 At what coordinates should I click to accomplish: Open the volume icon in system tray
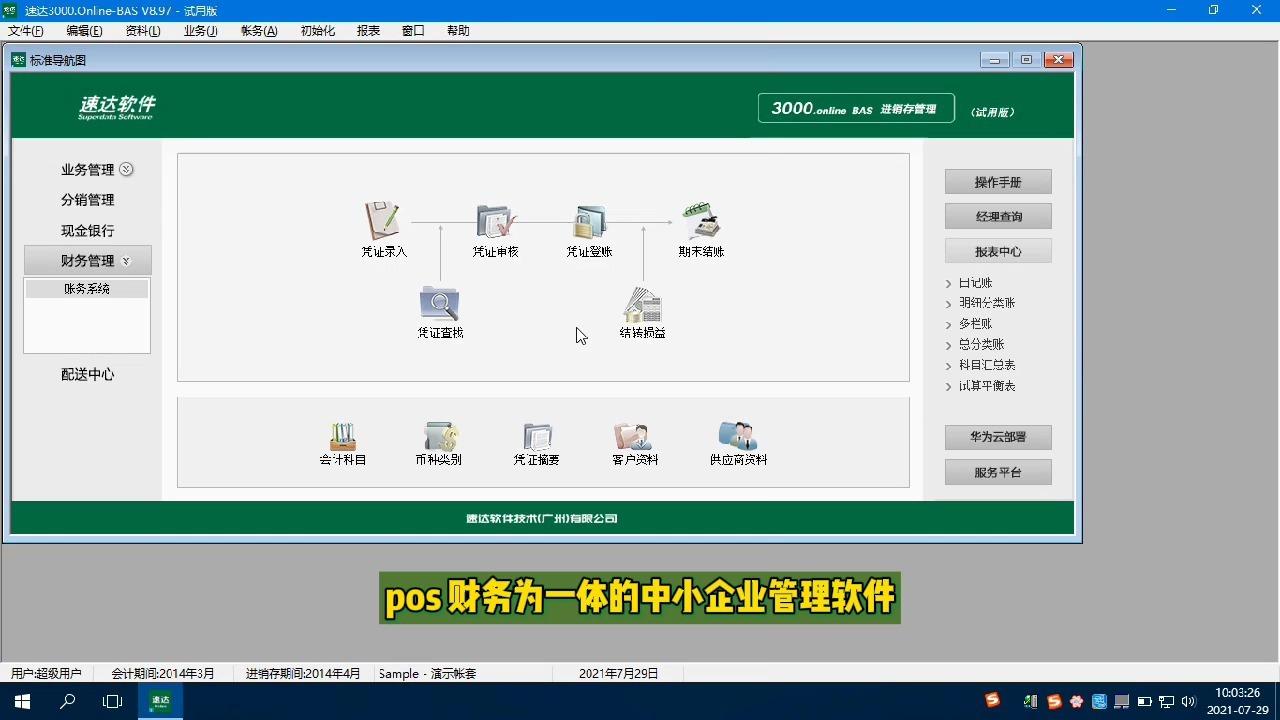coord(1189,702)
